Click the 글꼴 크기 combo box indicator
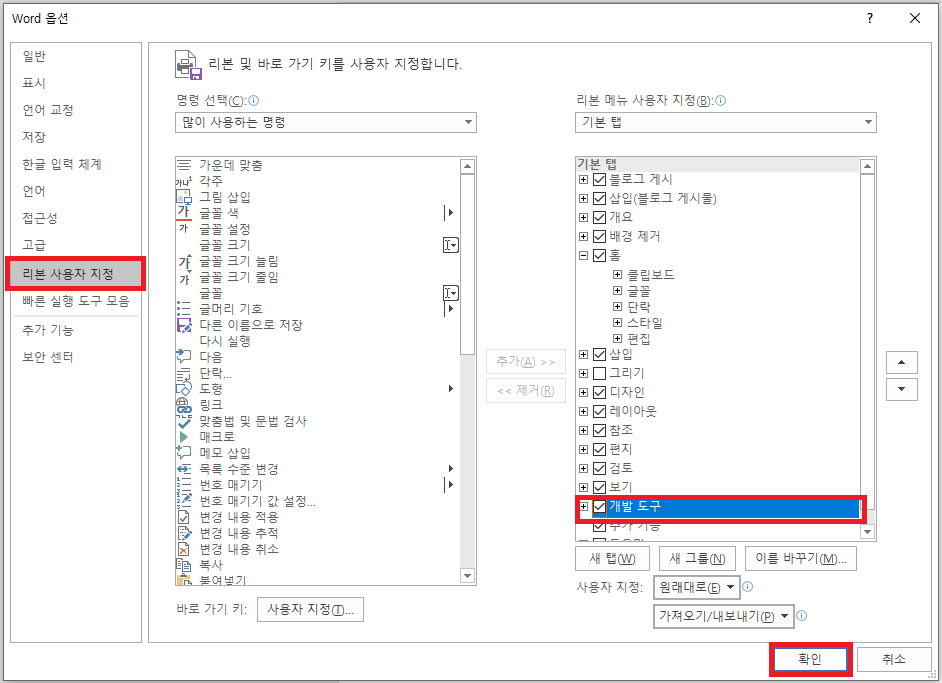This screenshot has width=942, height=683. click(451, 245)
